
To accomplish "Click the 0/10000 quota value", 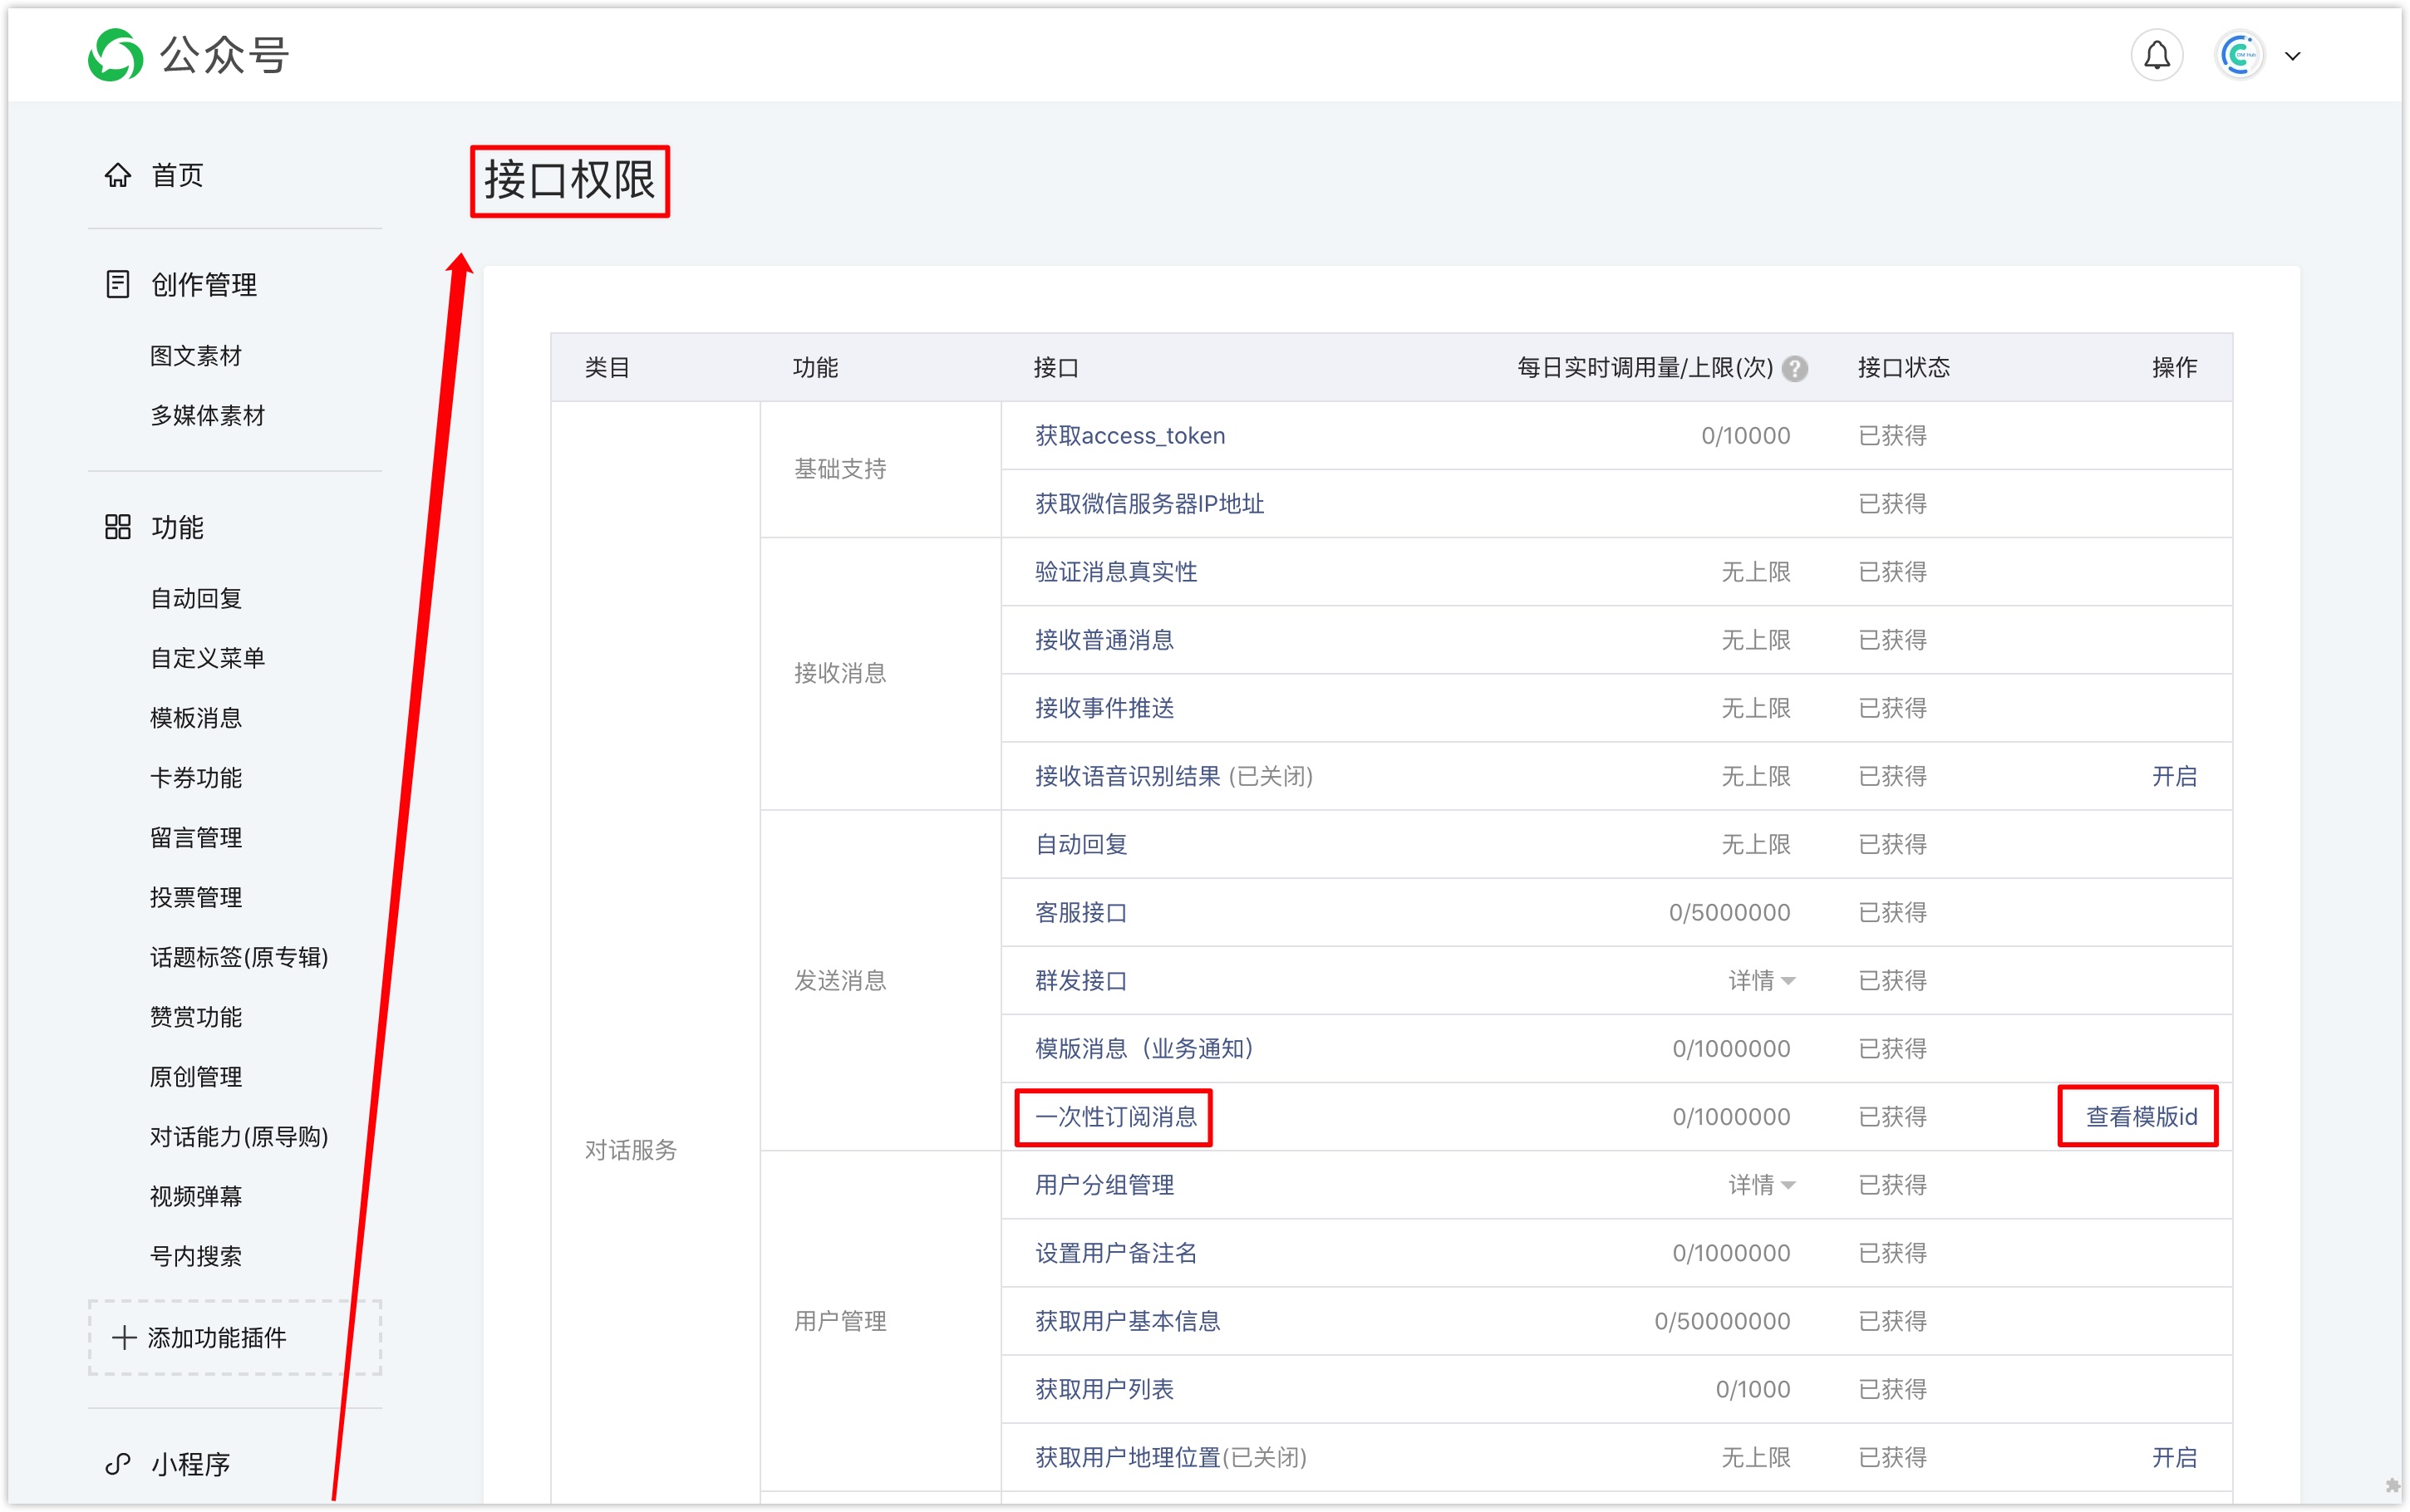I will (x=1745, y=436).
